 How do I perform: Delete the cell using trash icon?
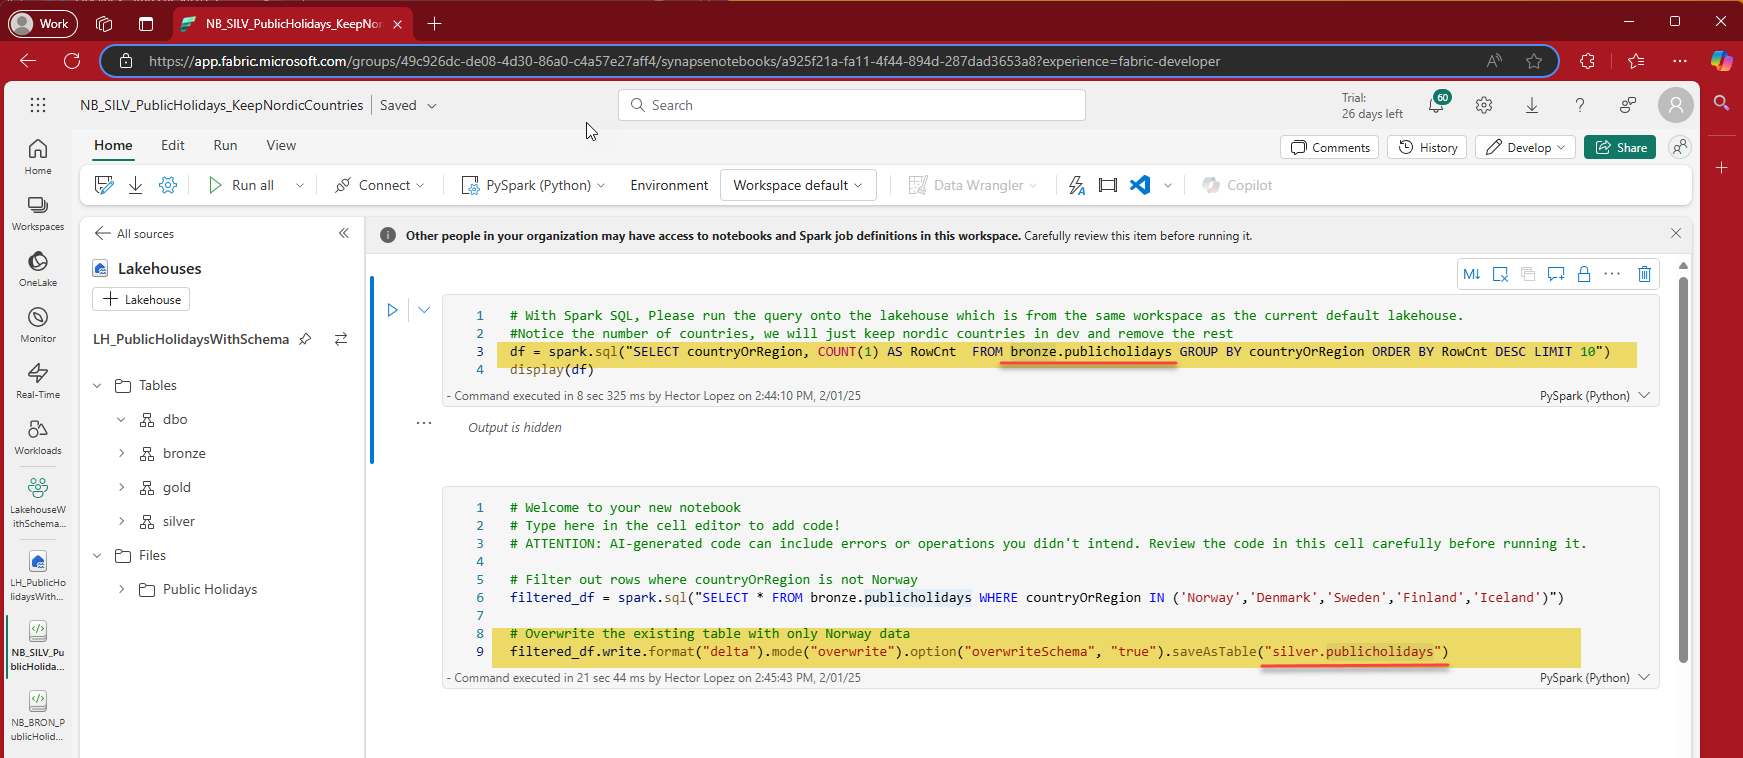click(1644, 274)
